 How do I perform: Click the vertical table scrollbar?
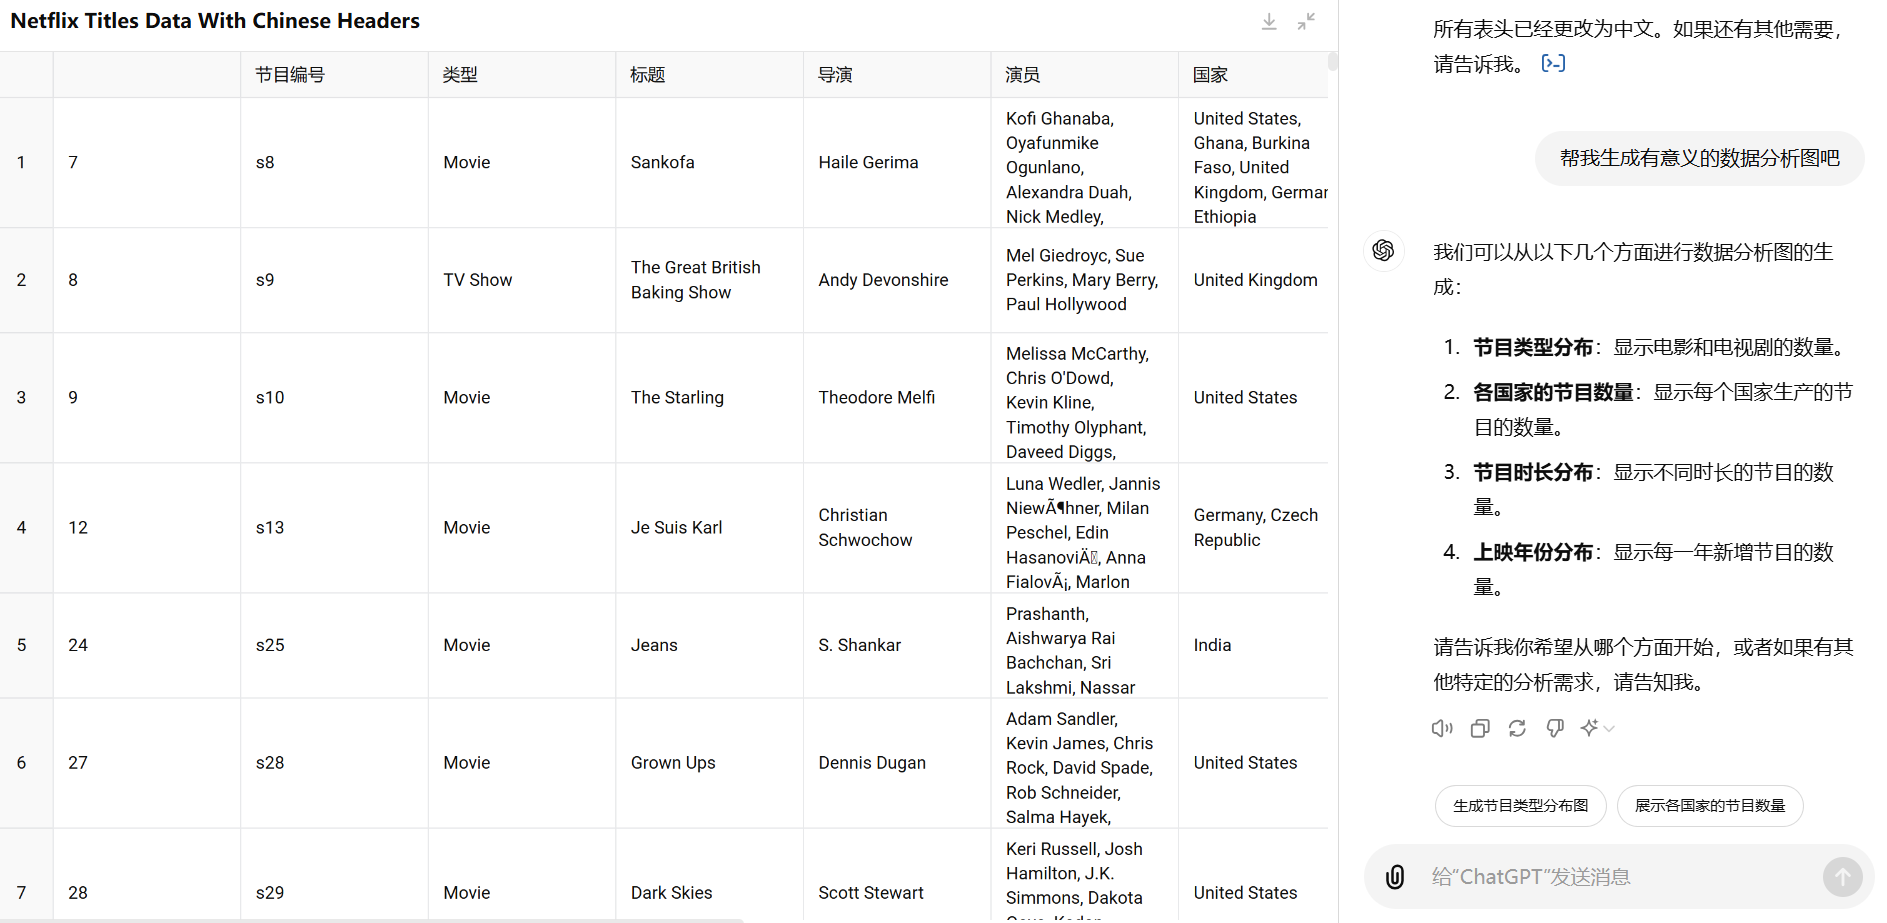(1333, 62)
